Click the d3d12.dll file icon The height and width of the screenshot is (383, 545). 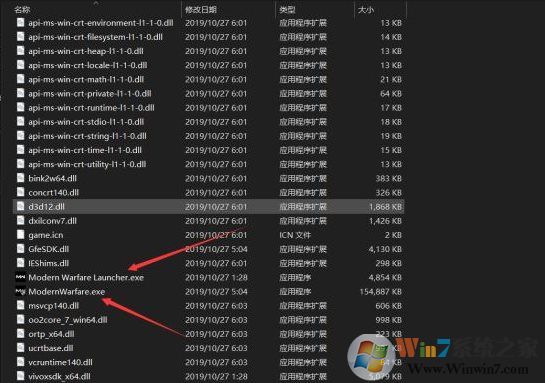click(x=21, y=206)
